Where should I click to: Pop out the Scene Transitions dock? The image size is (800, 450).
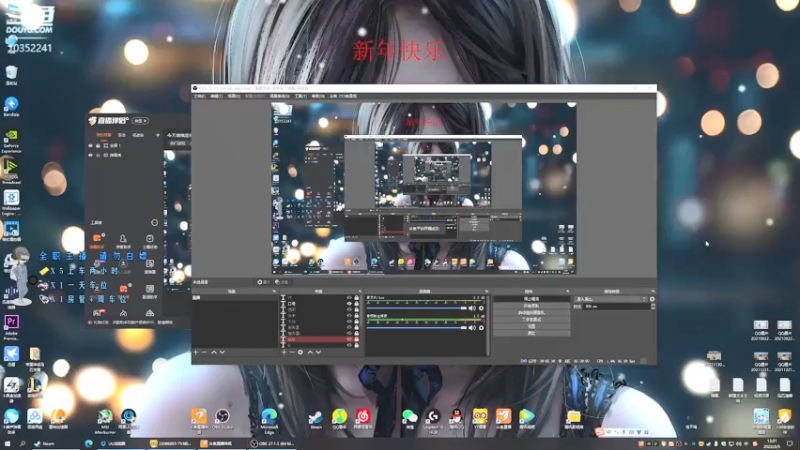click(x=653, y=291)
